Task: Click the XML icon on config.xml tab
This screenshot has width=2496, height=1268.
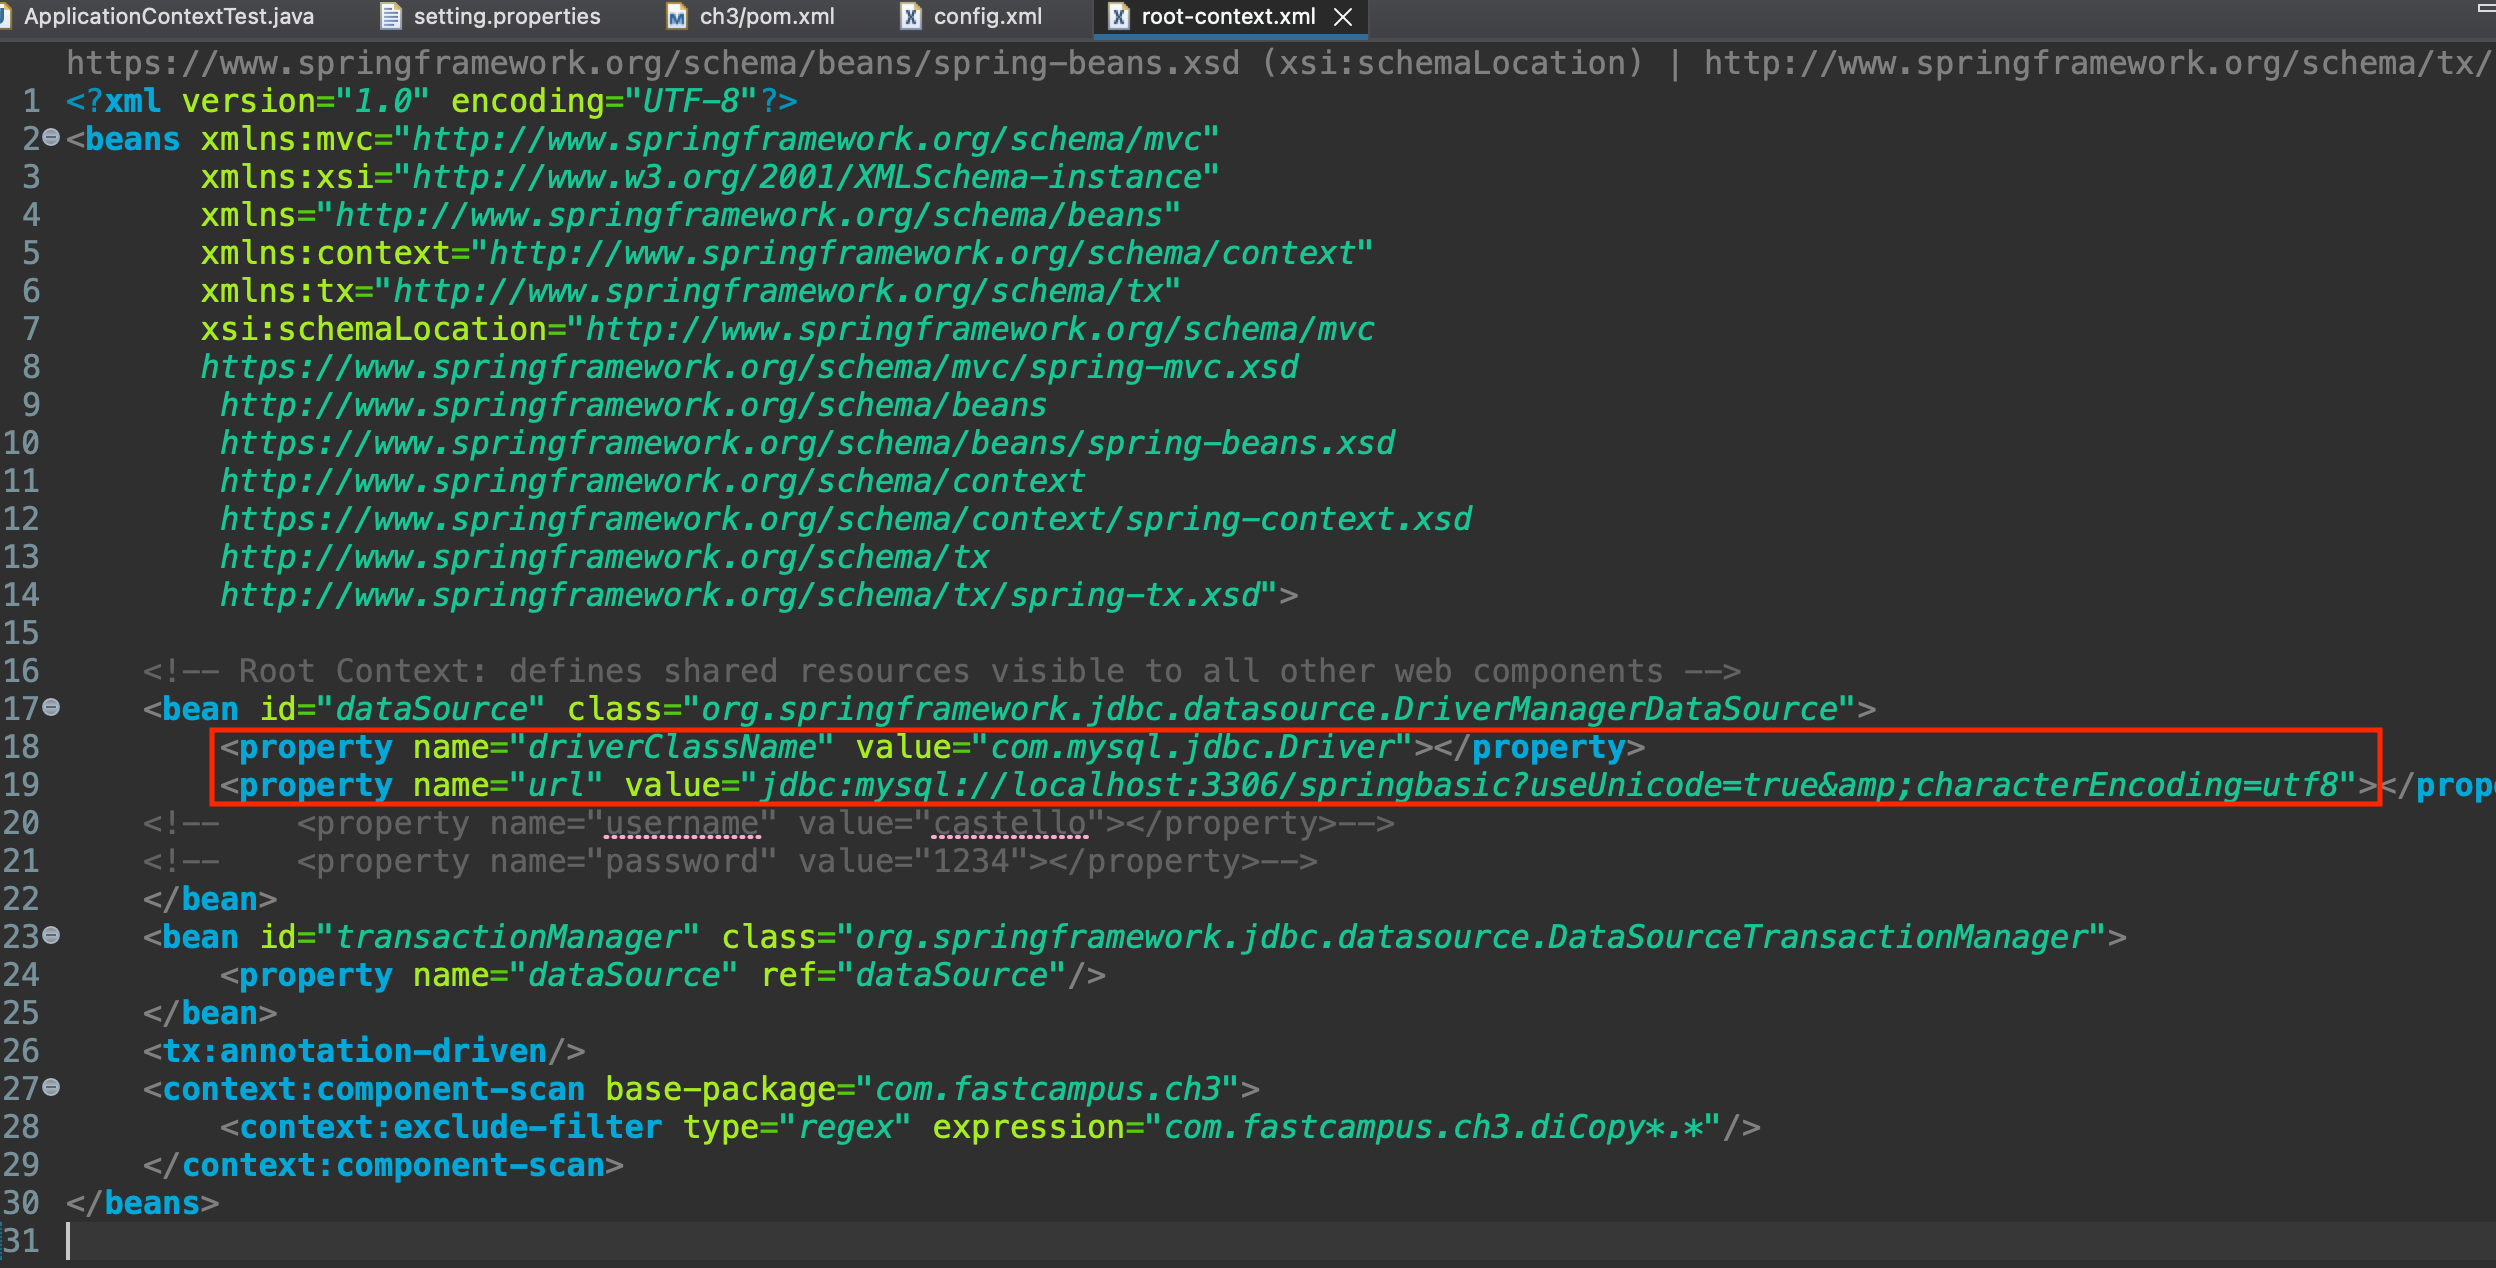Action: pyautogui.click(x=910, y=16)
